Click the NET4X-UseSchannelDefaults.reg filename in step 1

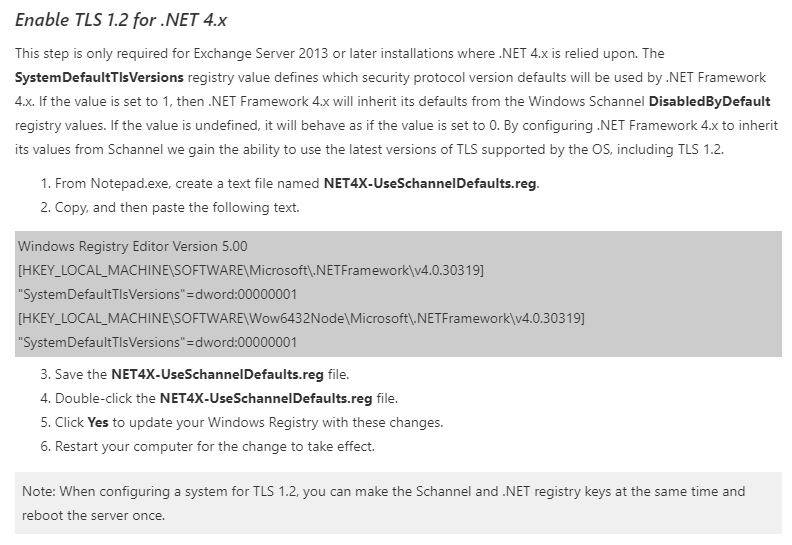point(430,183)
